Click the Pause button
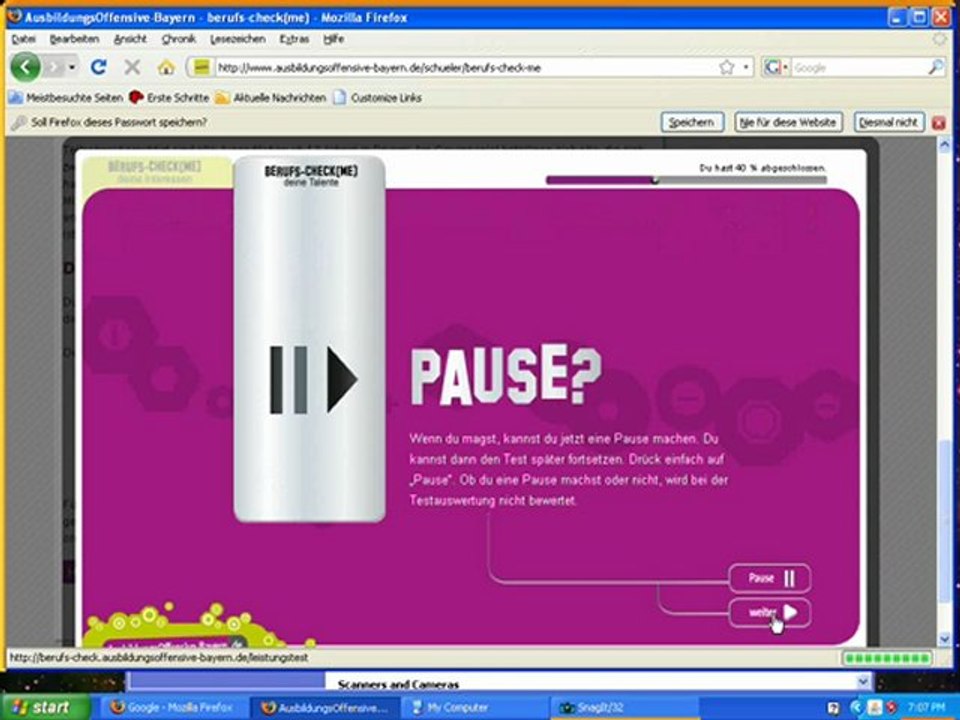The height and width of the screenshot is (720, 960). click(770, 578)
